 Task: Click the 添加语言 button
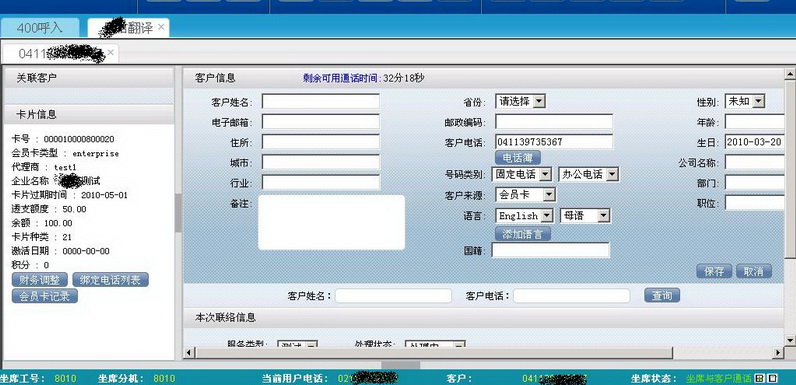coord(523,234)
